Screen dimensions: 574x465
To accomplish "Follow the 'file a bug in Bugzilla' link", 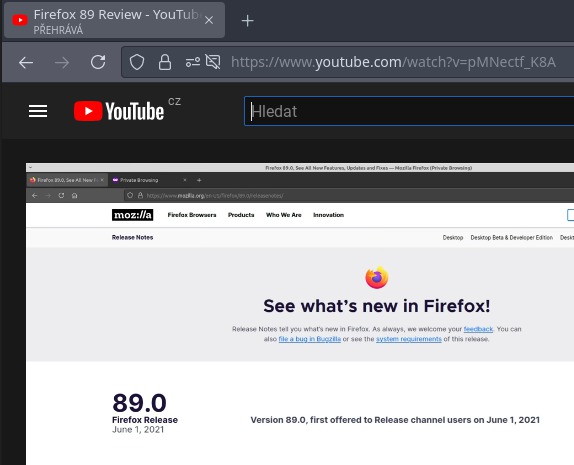I will click(x=310, y=339).
